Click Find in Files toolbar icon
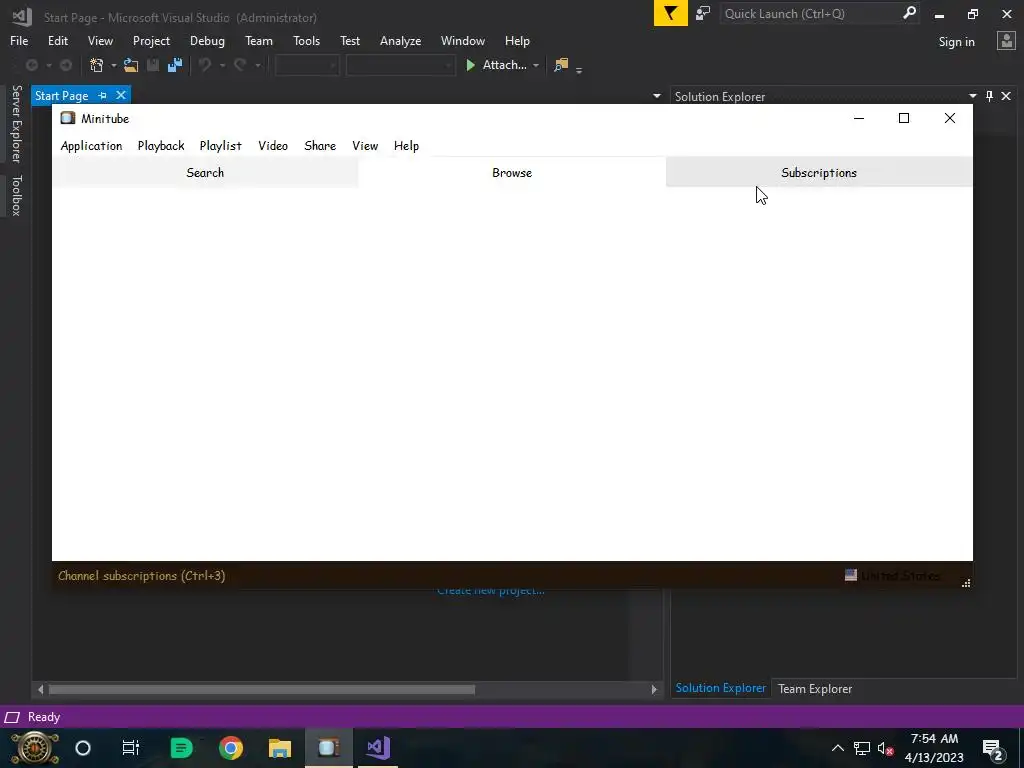The image size is (1024, 768). coord(561,65)
